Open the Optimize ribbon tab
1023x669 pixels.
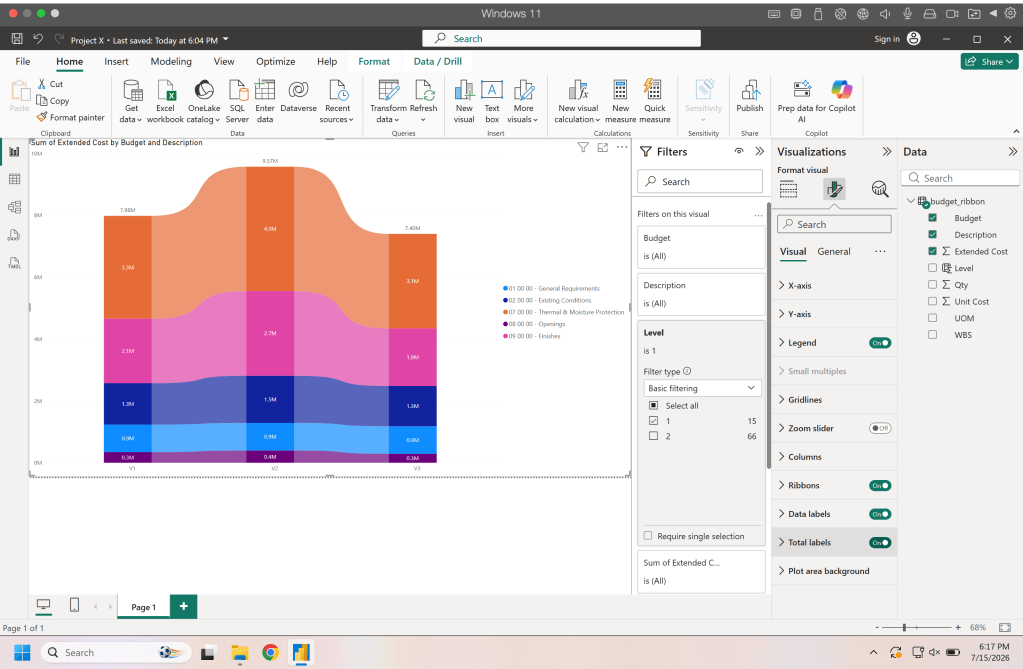tap(275, 61)
